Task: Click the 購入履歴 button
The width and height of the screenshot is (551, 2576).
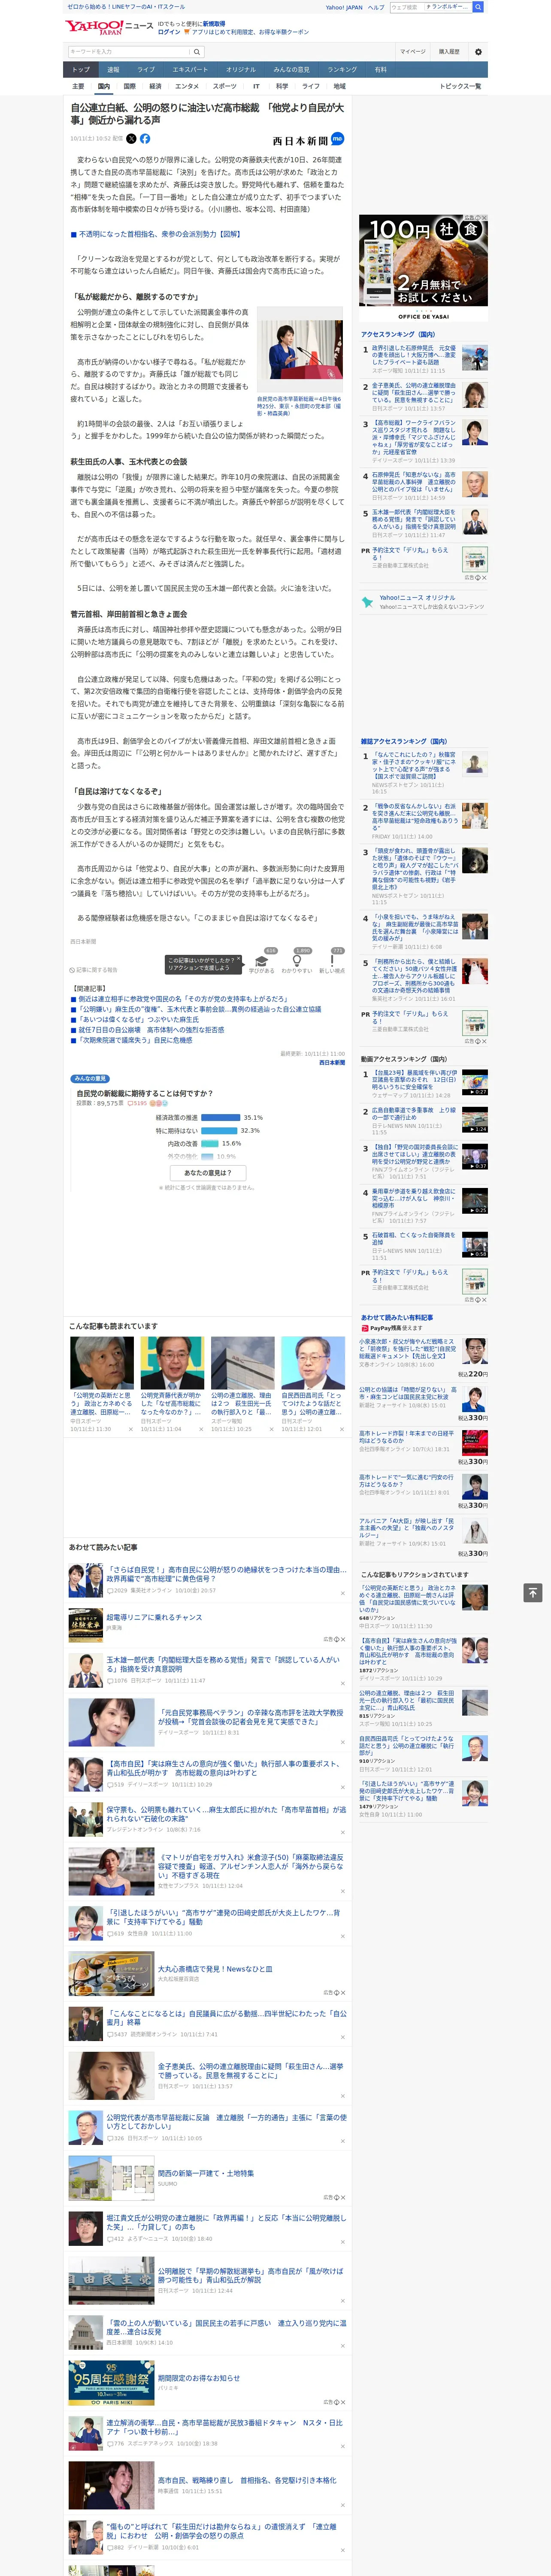Action: pos(449,52)
